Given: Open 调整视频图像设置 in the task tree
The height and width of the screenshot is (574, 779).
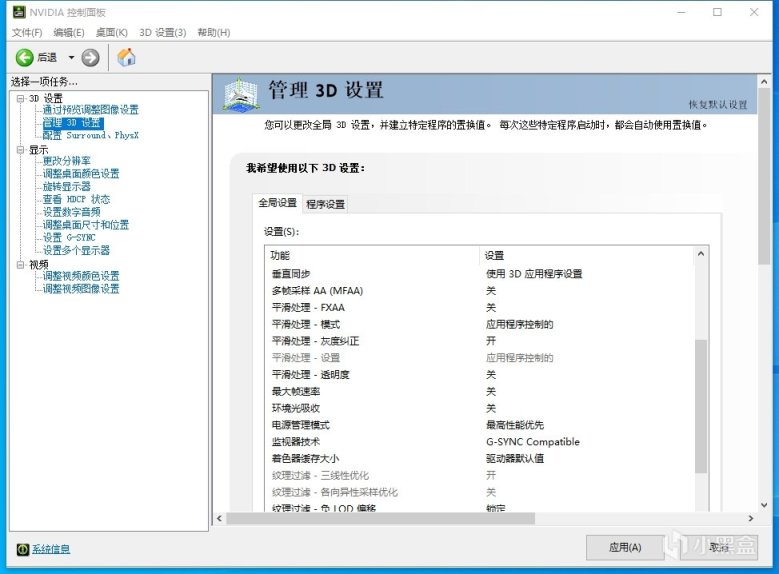Looking at the screenshot, I should [81, 289].
